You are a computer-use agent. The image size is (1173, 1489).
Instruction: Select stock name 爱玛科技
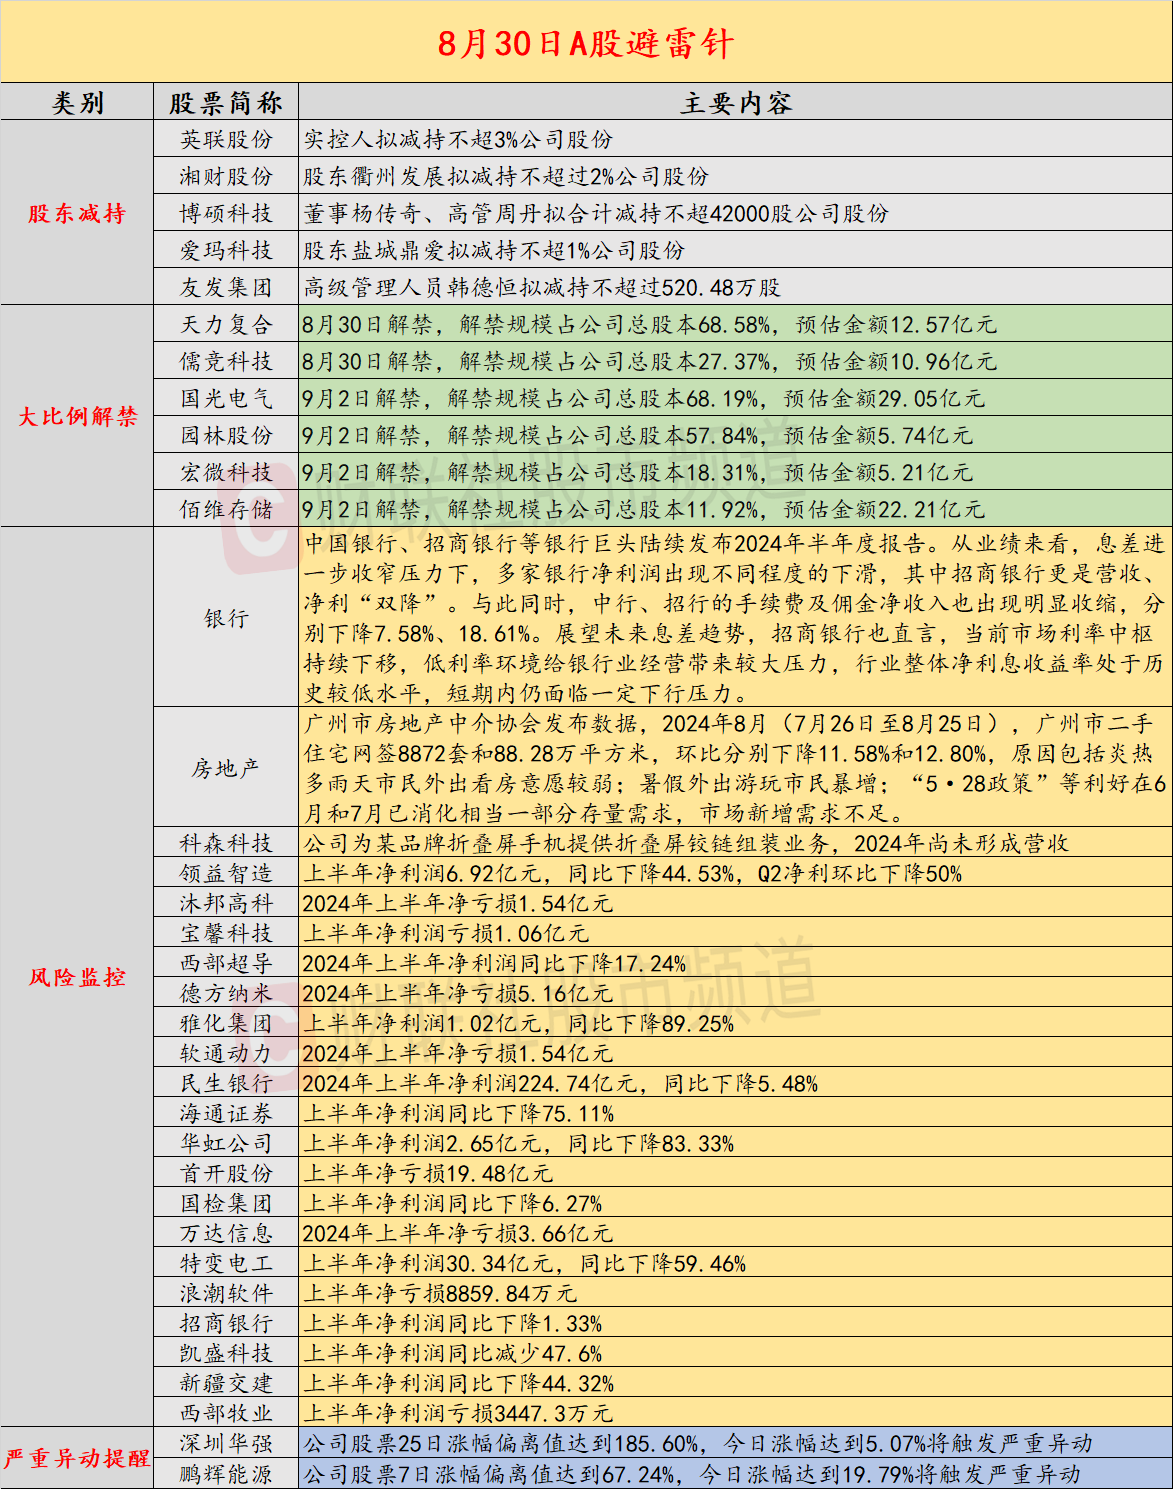tap(226, 250)
